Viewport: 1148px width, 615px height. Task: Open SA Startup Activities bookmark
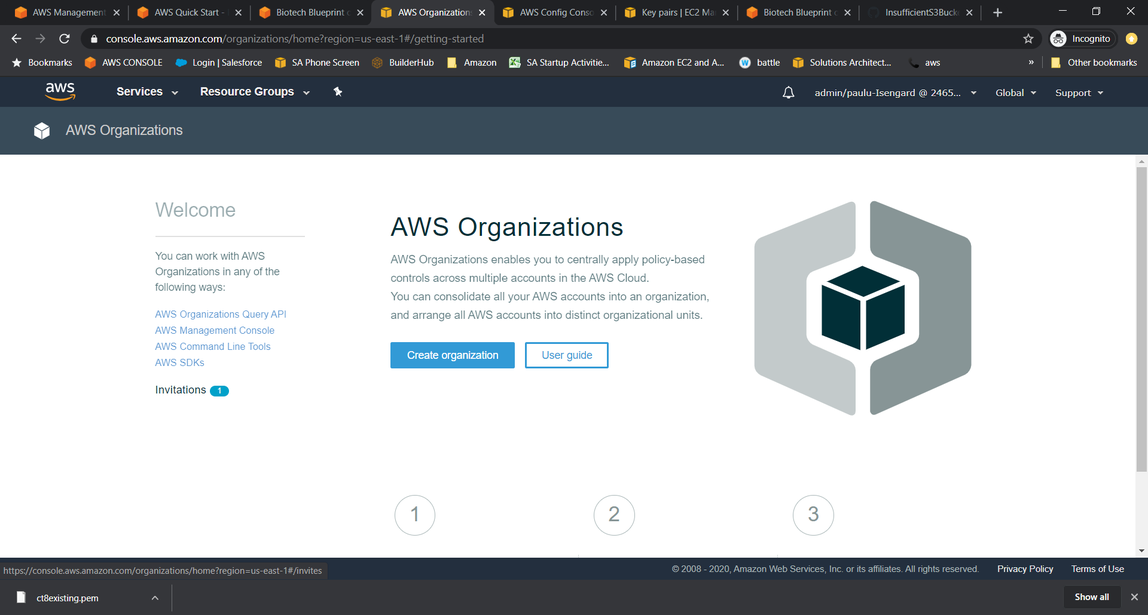click(x=559, y=63)
